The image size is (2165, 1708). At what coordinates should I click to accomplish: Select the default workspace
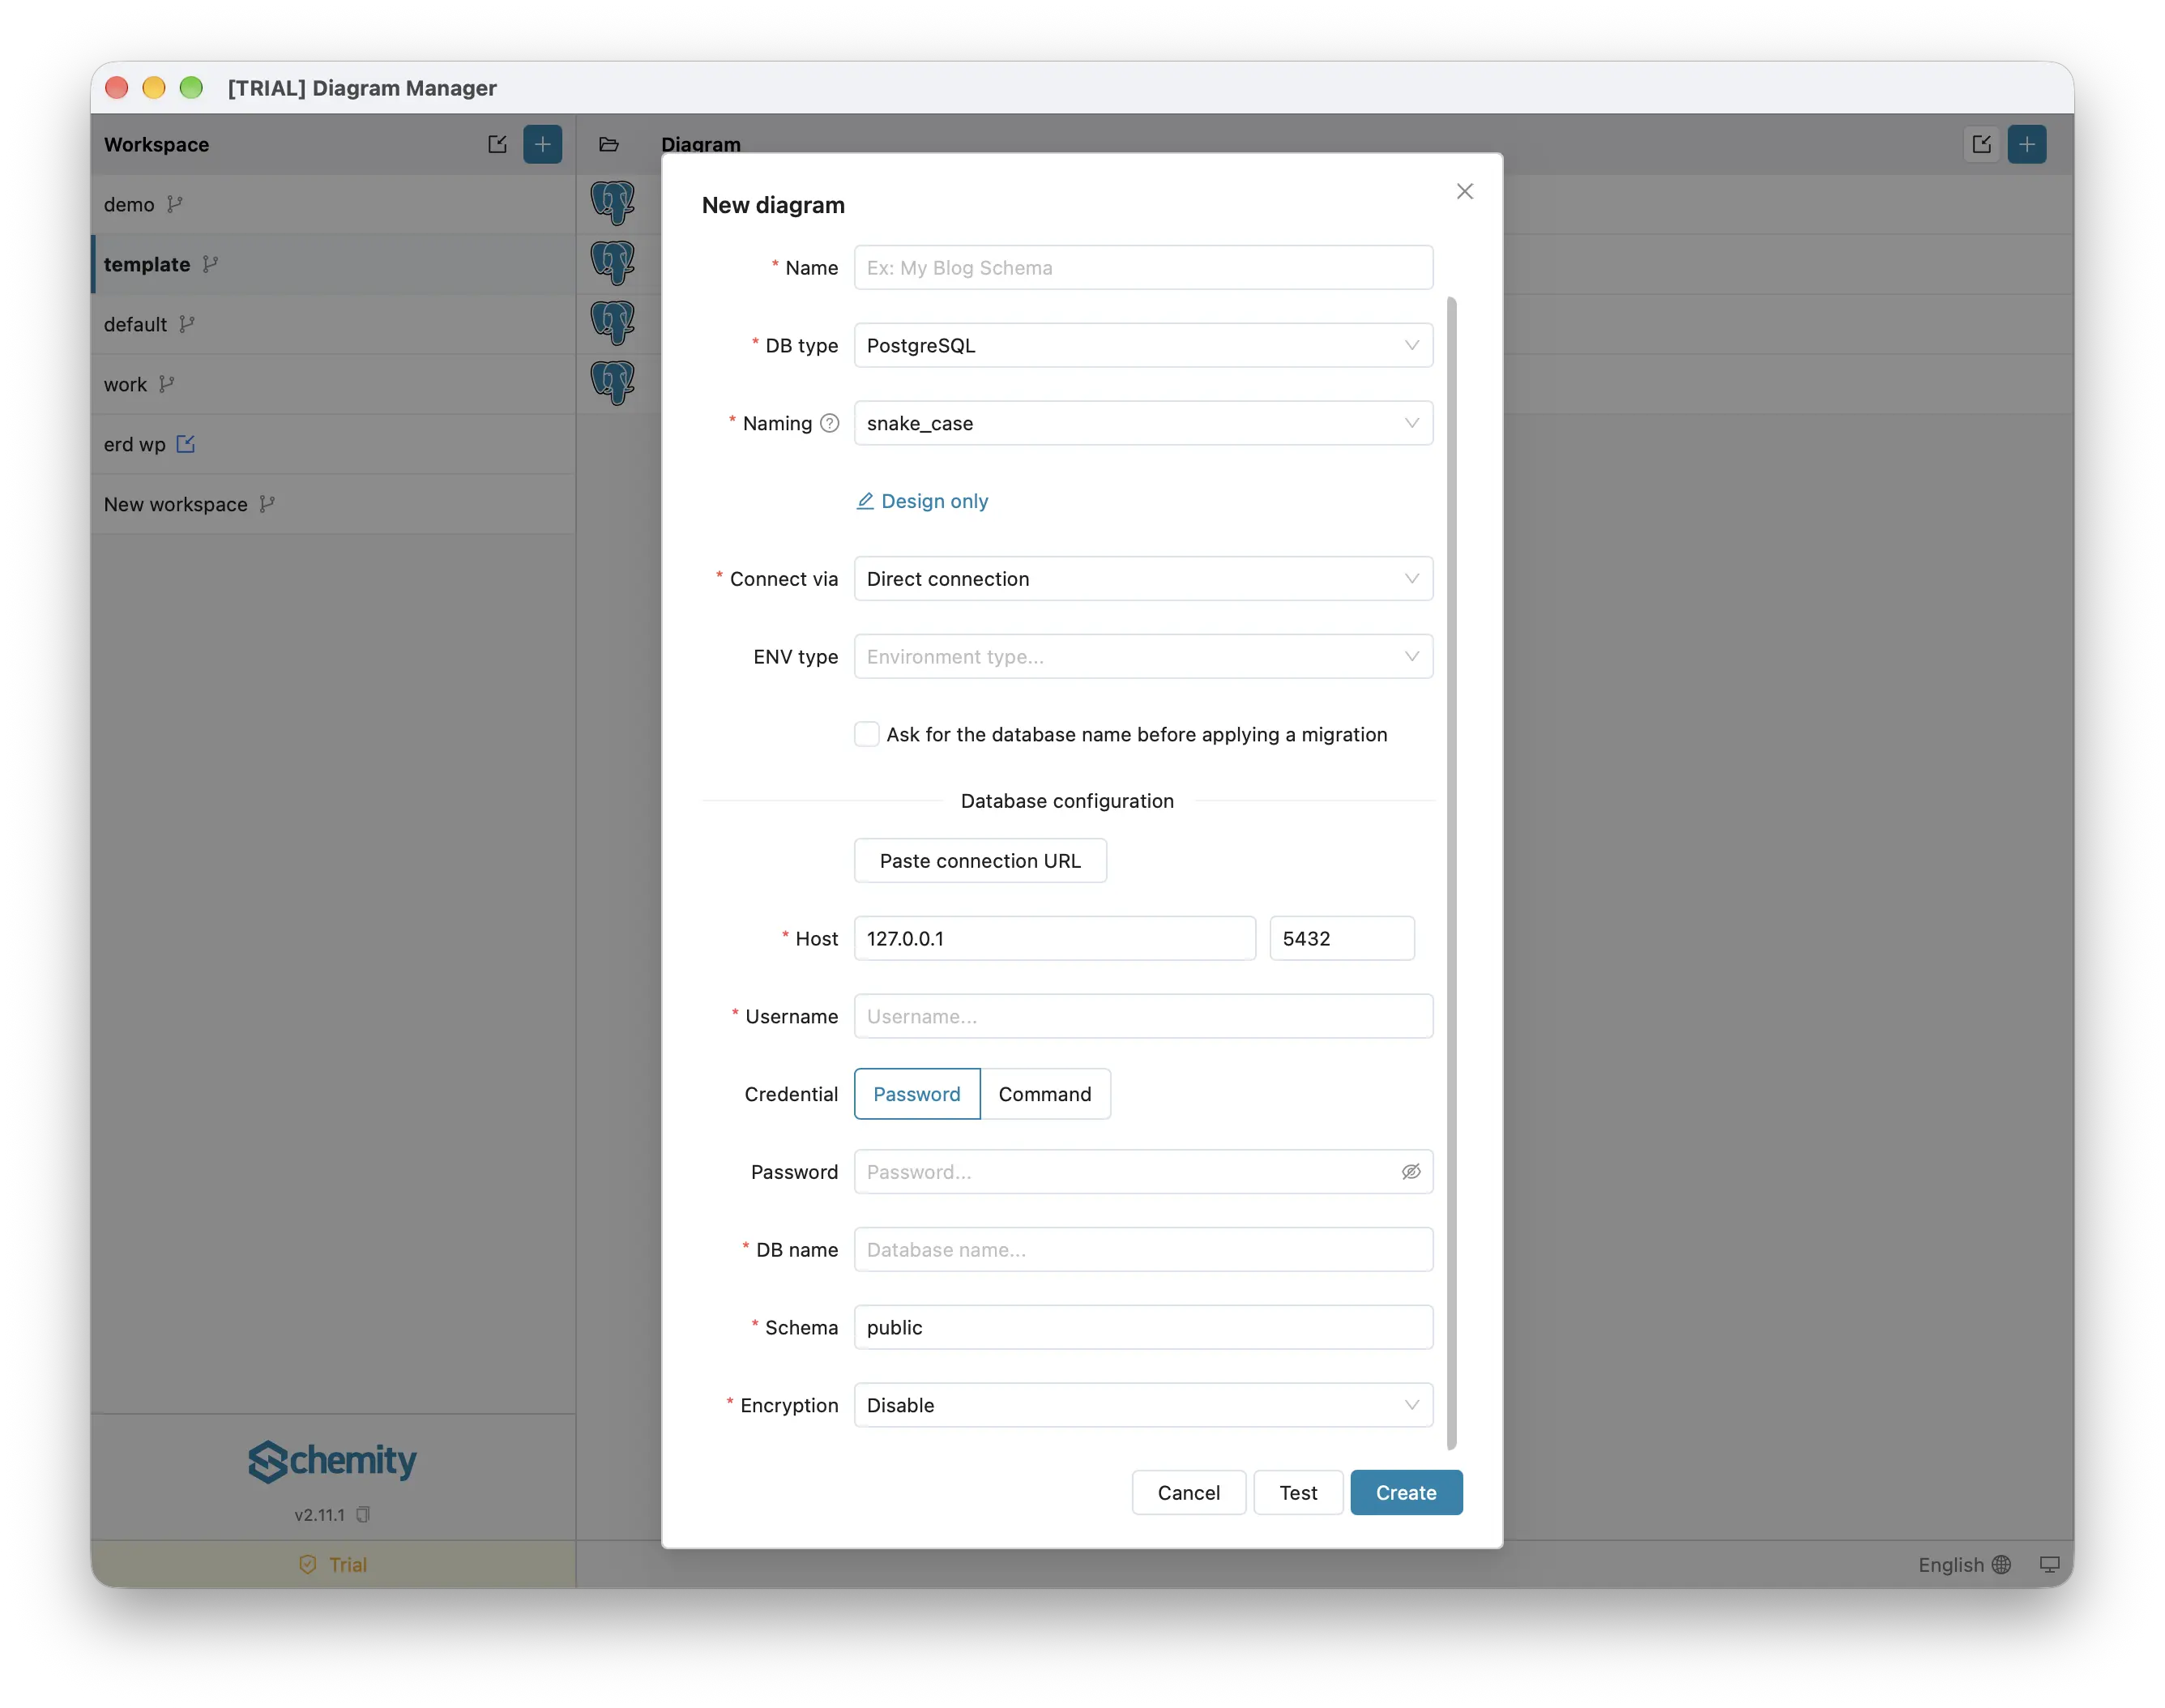(333, 324)
